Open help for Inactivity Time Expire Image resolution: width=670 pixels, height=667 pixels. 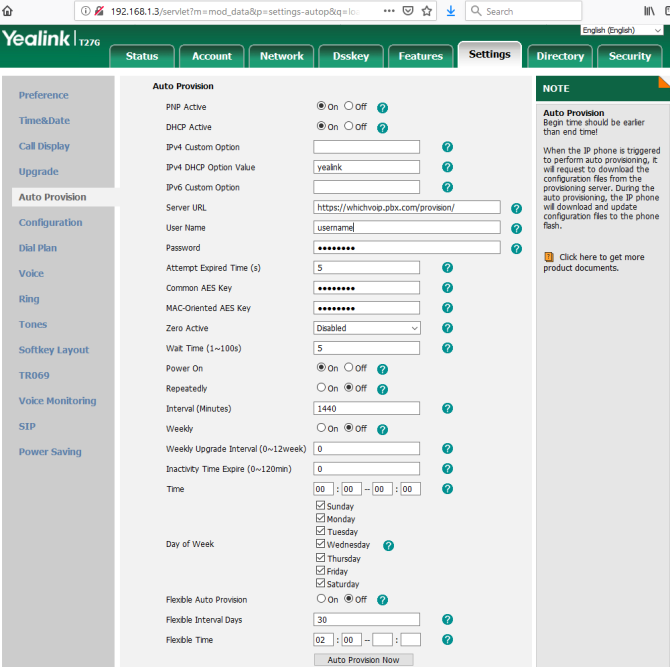[x=447, y=469]
